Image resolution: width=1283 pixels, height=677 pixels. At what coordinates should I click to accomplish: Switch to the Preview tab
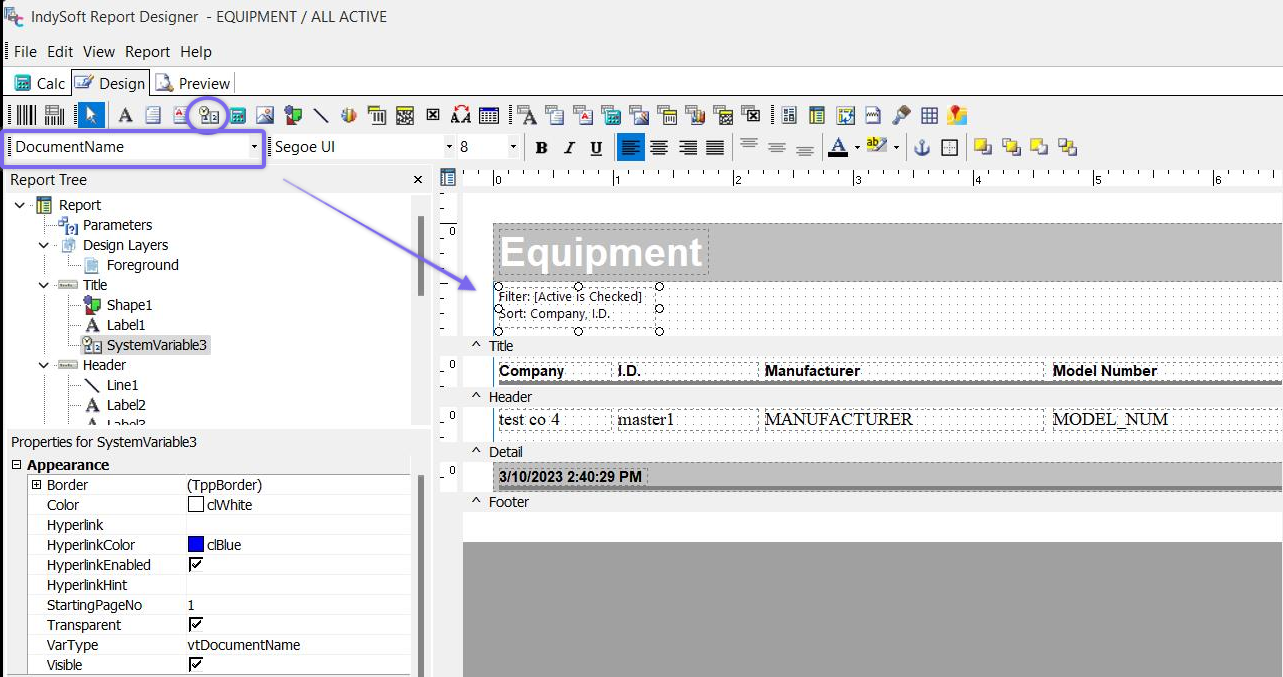point(193,83)
